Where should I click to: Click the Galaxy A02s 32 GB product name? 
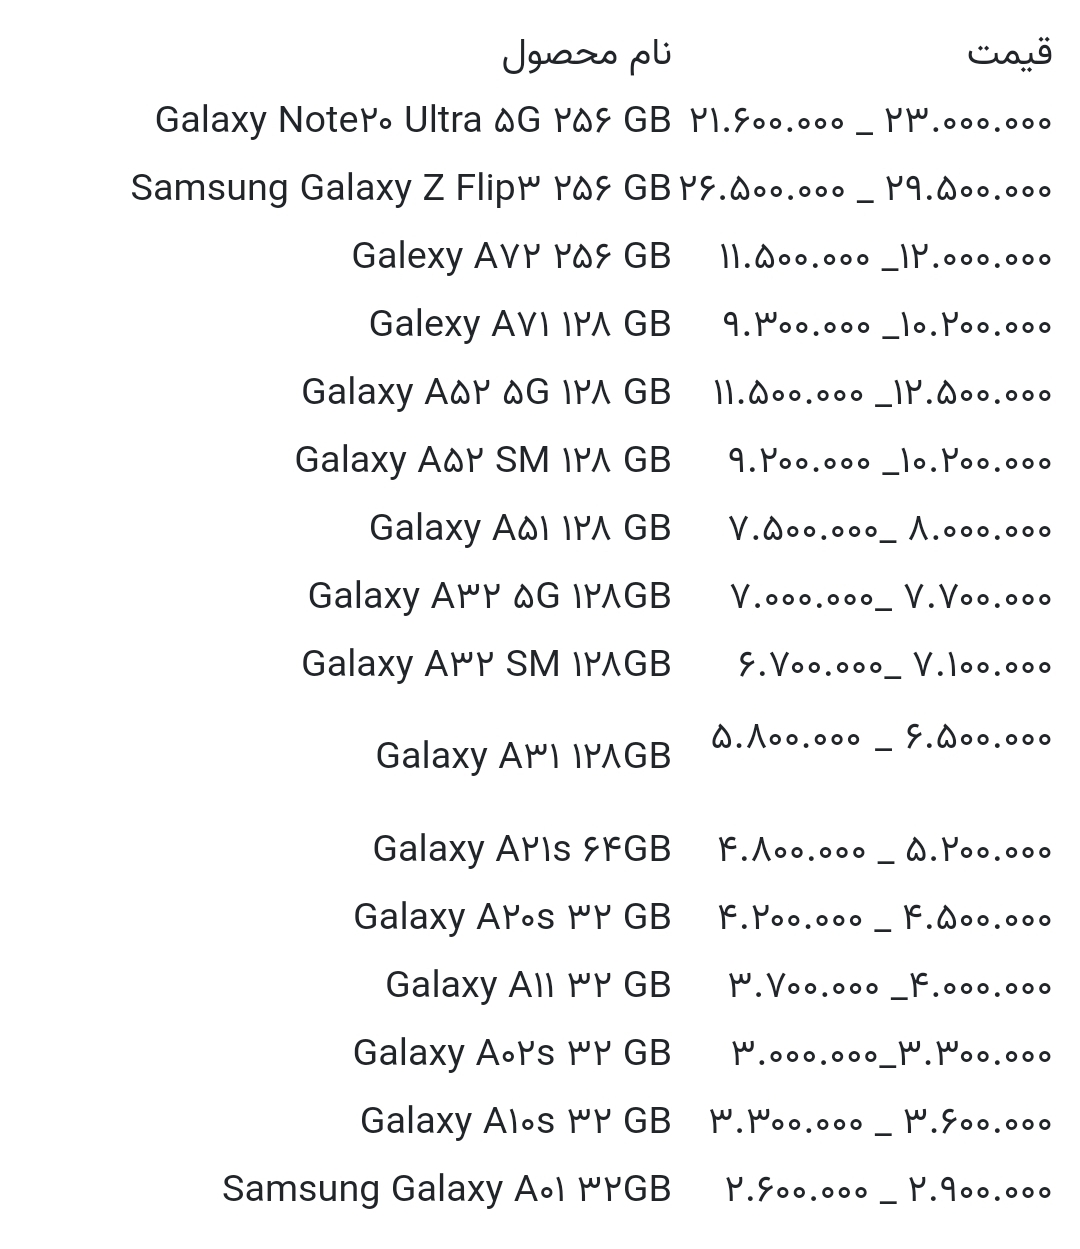(512, 1053)
